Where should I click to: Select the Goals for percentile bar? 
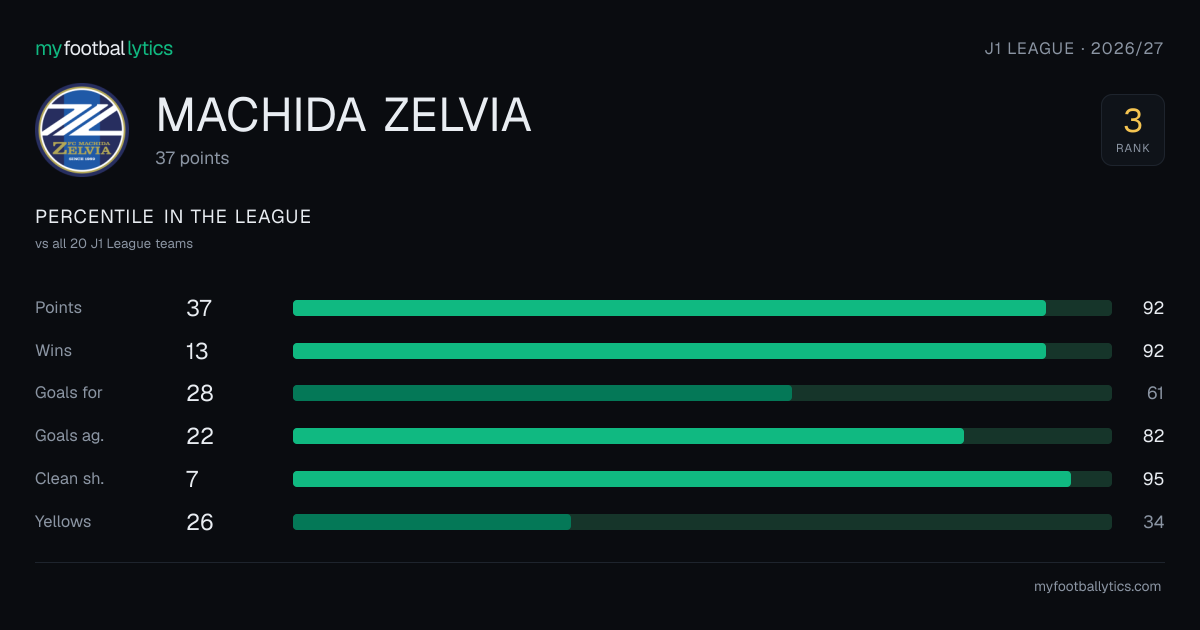702,393
